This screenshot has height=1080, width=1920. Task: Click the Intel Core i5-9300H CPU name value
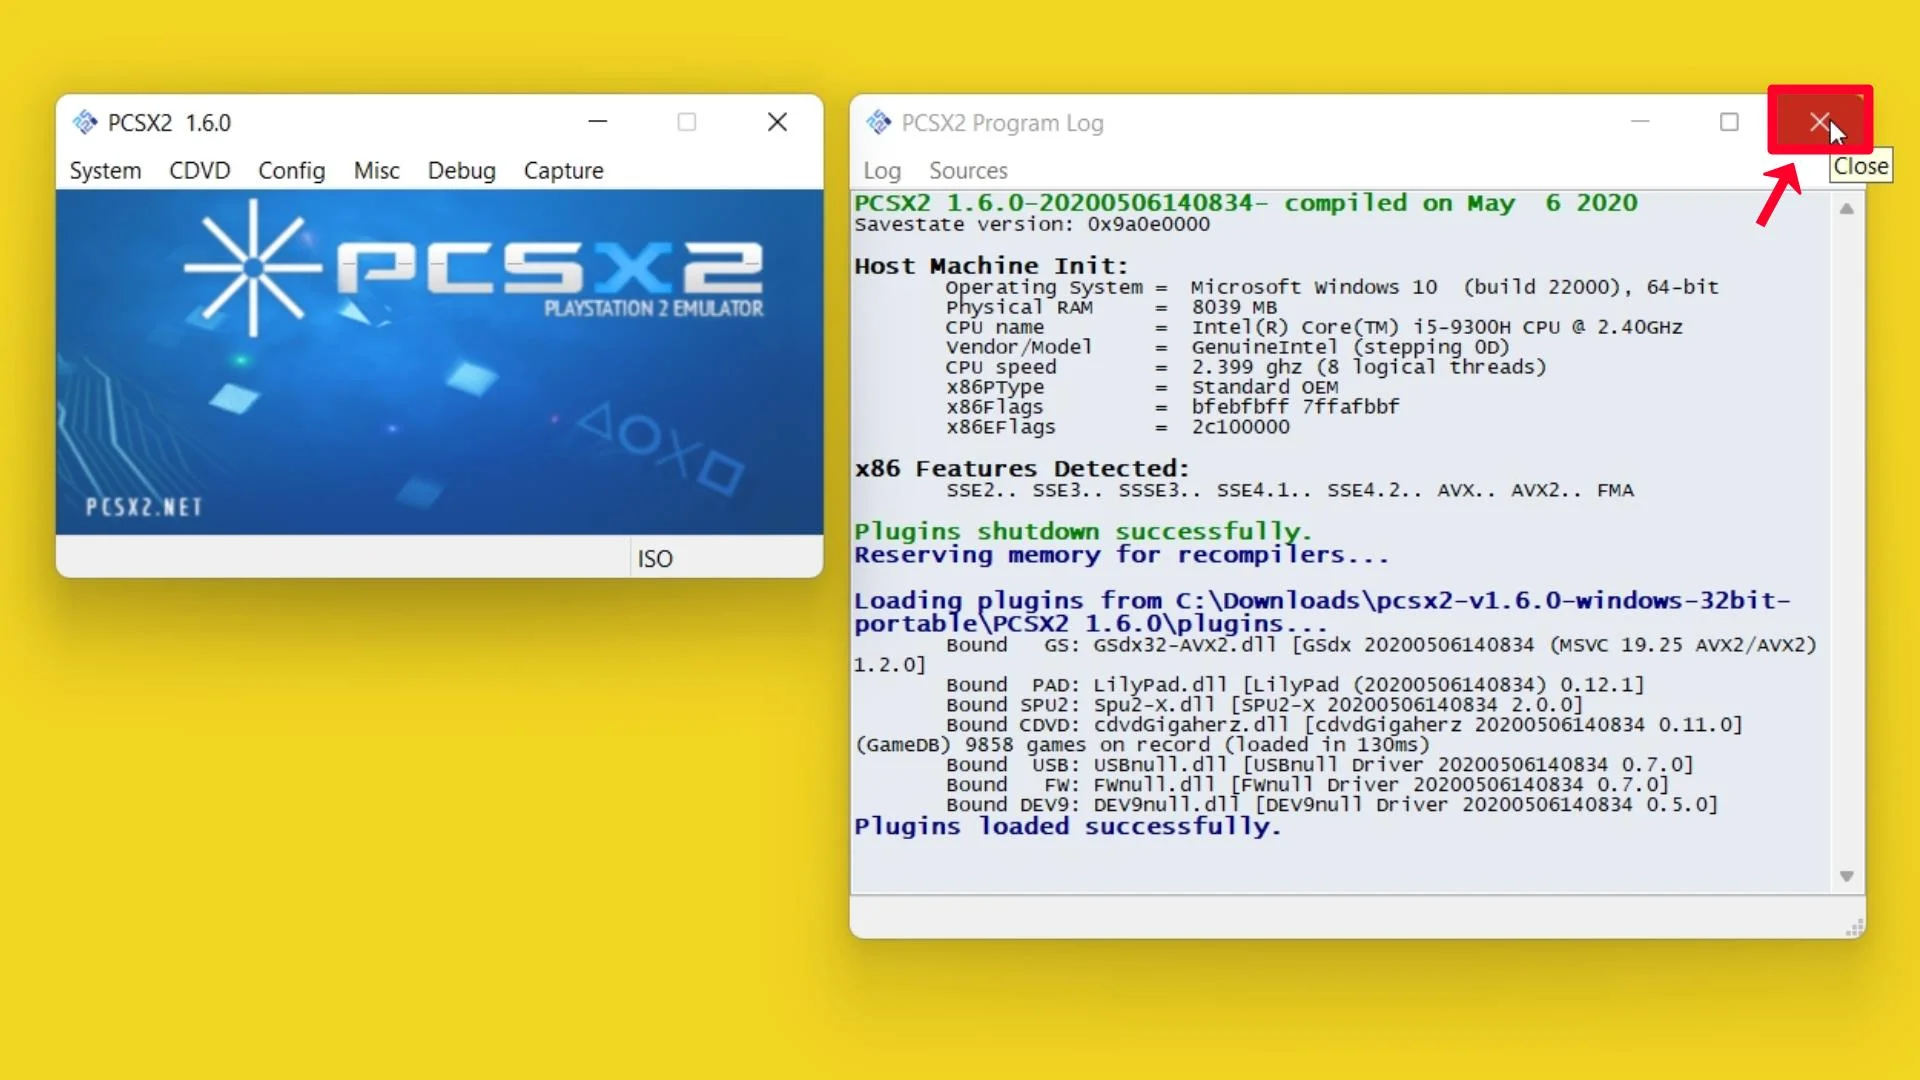tap(1436, 327)
